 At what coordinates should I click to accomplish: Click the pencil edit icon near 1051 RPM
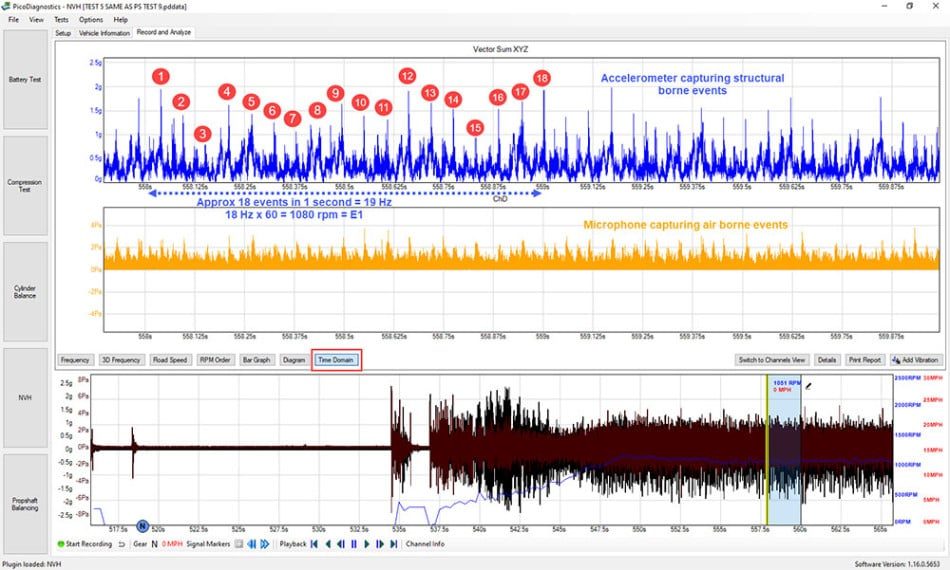(808, 385)
